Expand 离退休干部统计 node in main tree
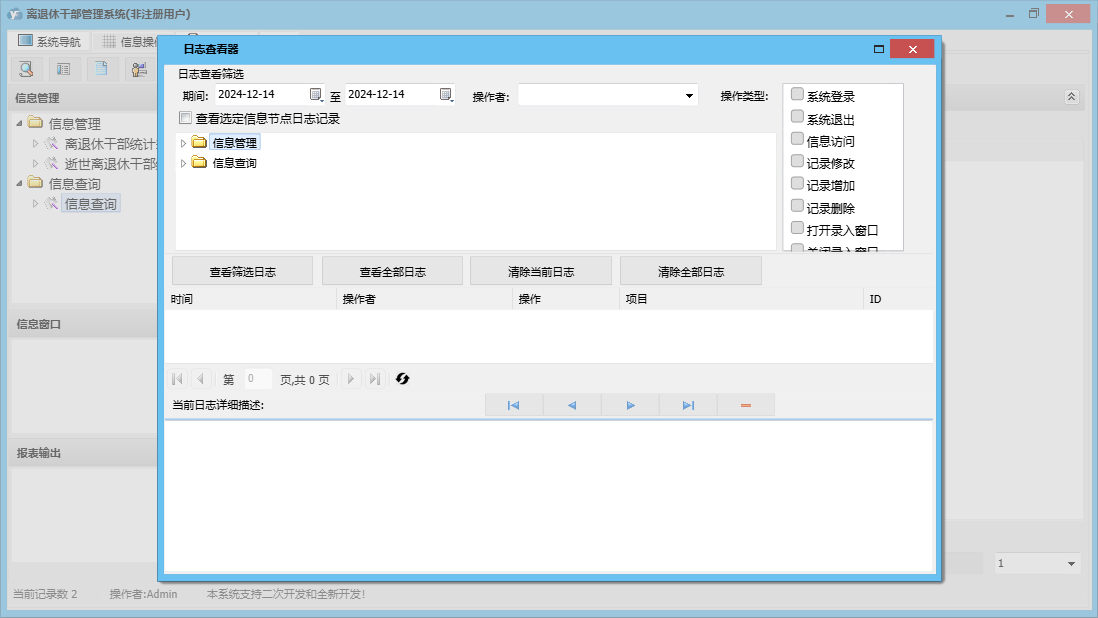 coord(35,143)
